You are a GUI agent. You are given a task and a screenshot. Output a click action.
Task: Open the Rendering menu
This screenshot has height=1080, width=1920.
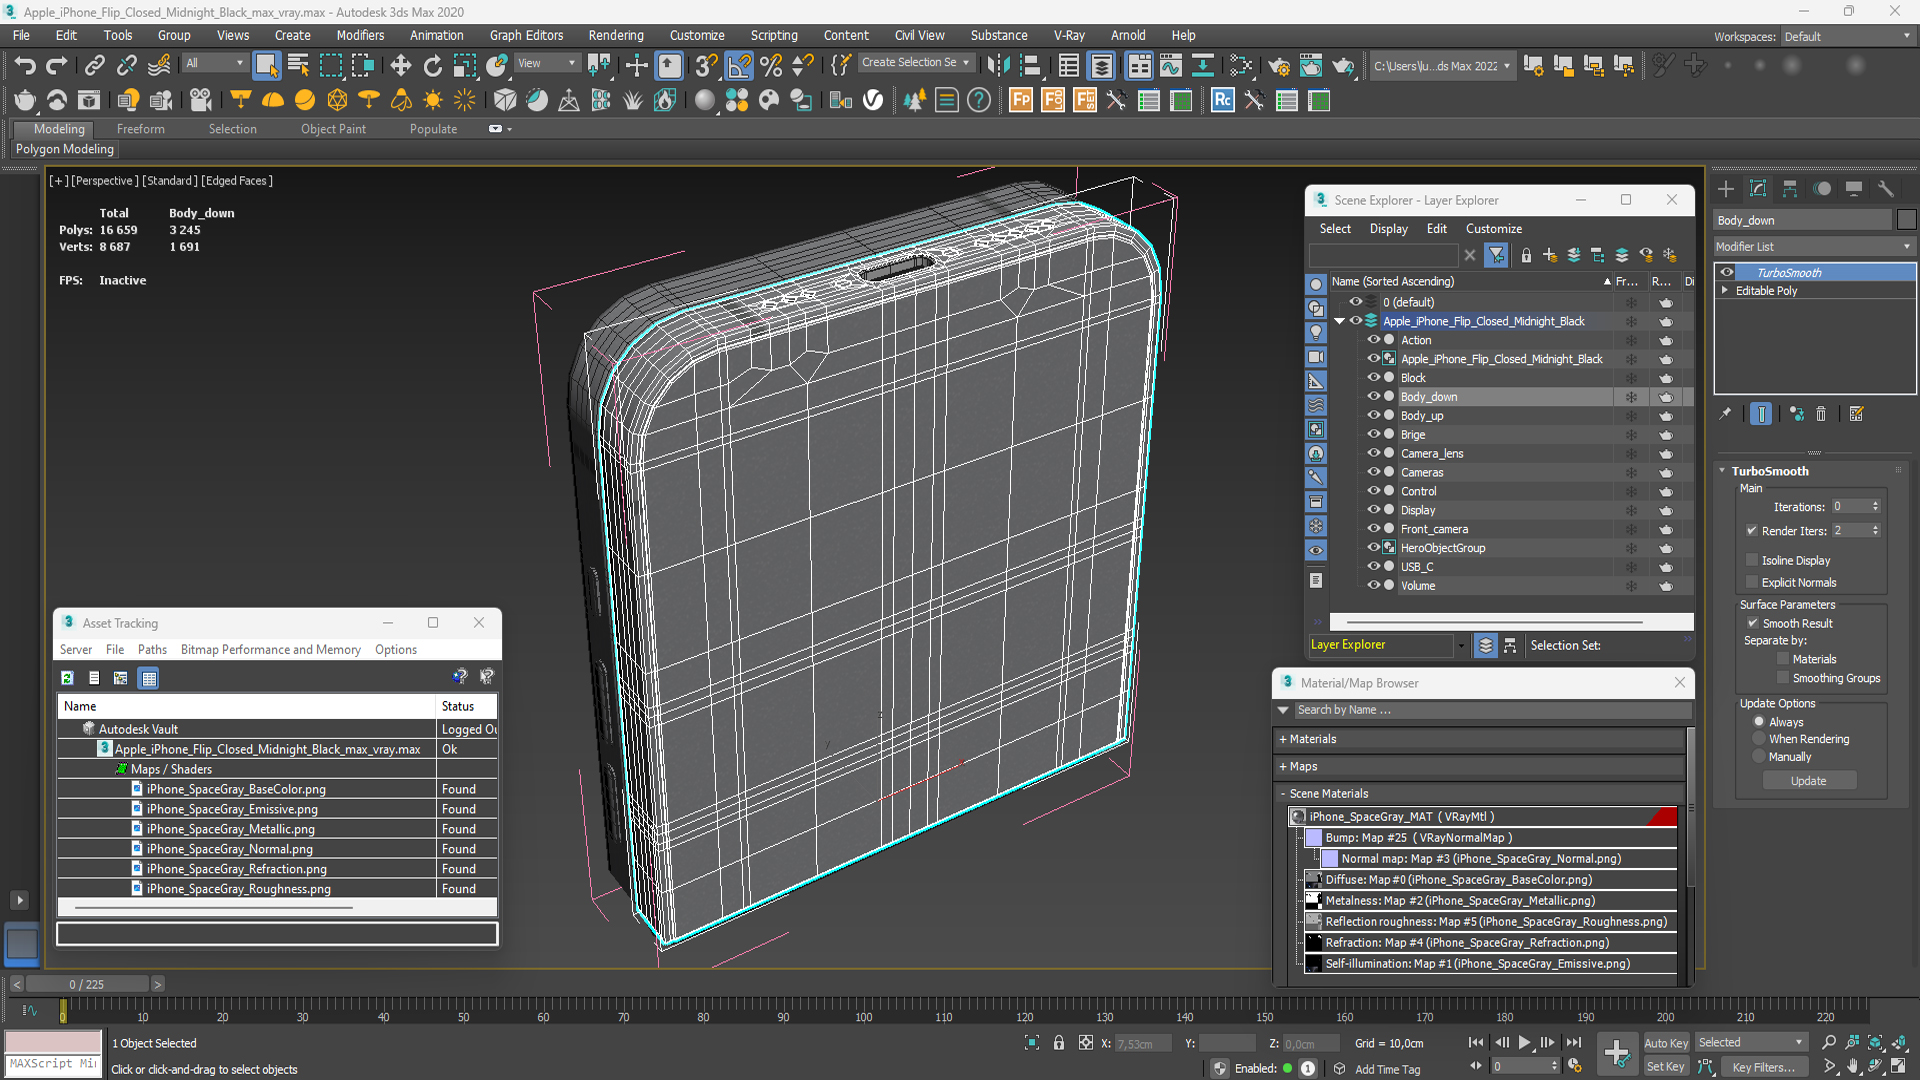[616, 35]
